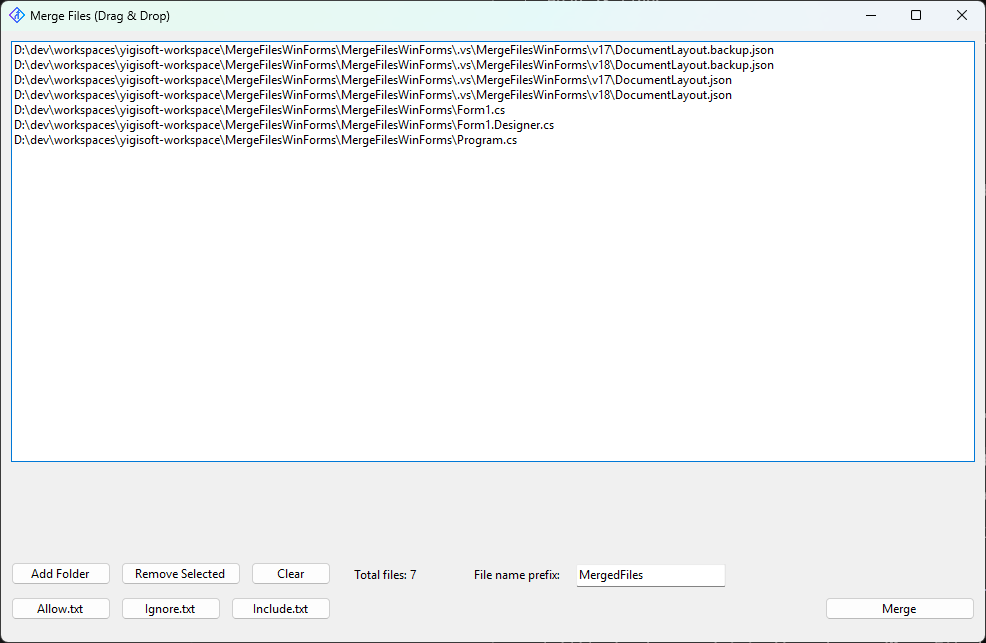Minimize the Merge Files window
This screenshot has height=643, width=986.
click(x=869, y=15)
